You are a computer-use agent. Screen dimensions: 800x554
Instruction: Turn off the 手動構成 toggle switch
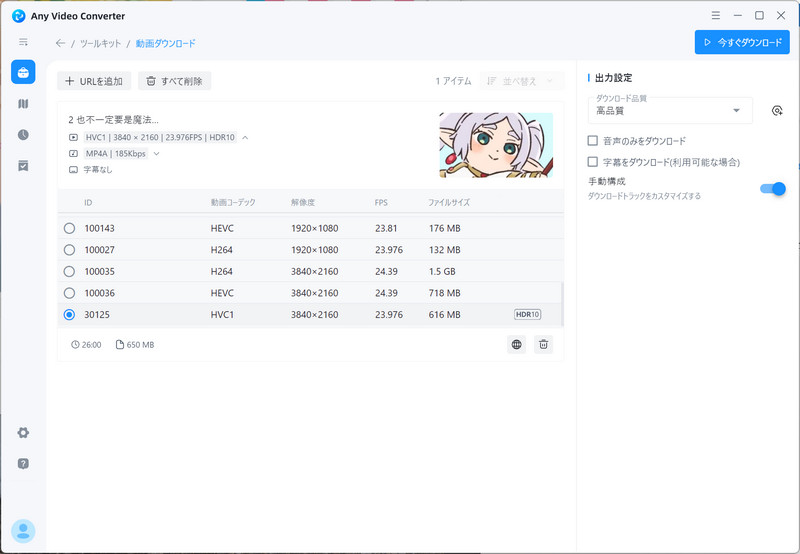772,188
